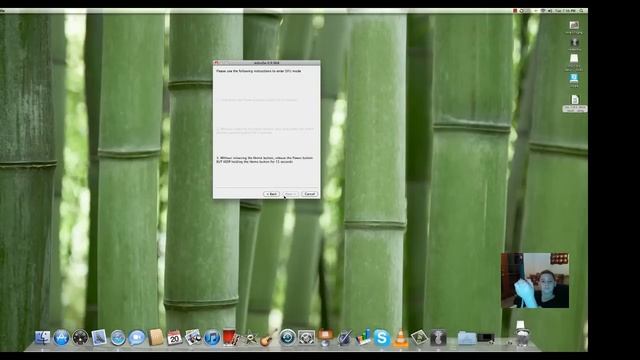Select the redsn0w pineapple desktop icon

[574, 42]
